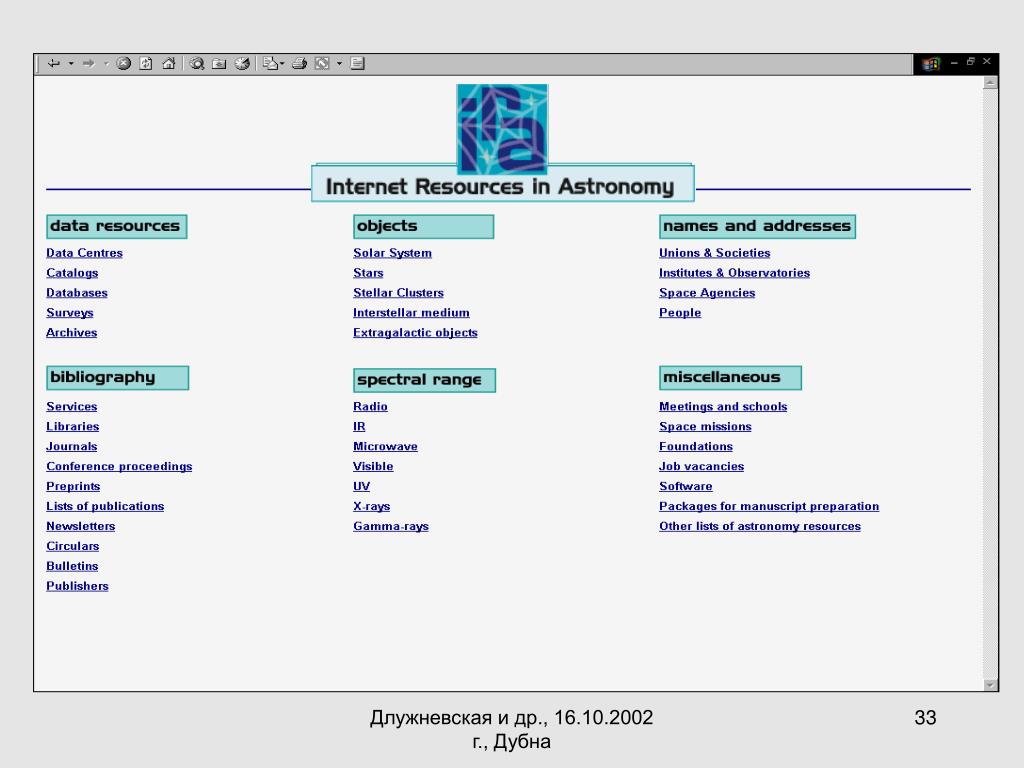Viewport: 1024px width, 768px height.
Task: Open Lists of publications link
Action: pos(104,506)
